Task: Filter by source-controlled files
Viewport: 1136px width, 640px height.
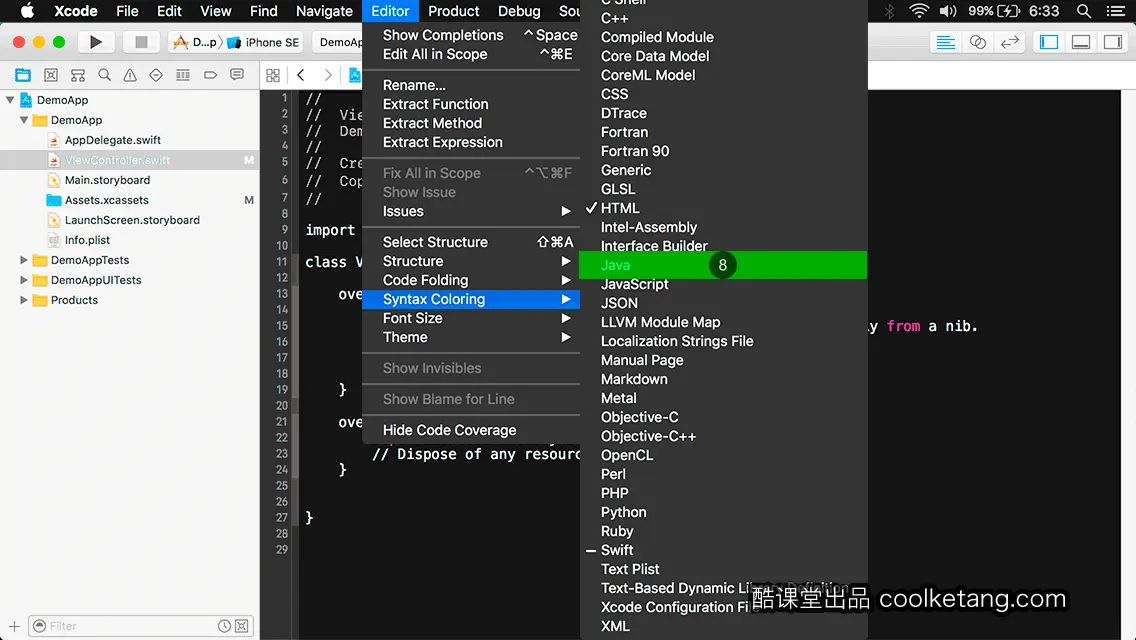Action: 242,626
